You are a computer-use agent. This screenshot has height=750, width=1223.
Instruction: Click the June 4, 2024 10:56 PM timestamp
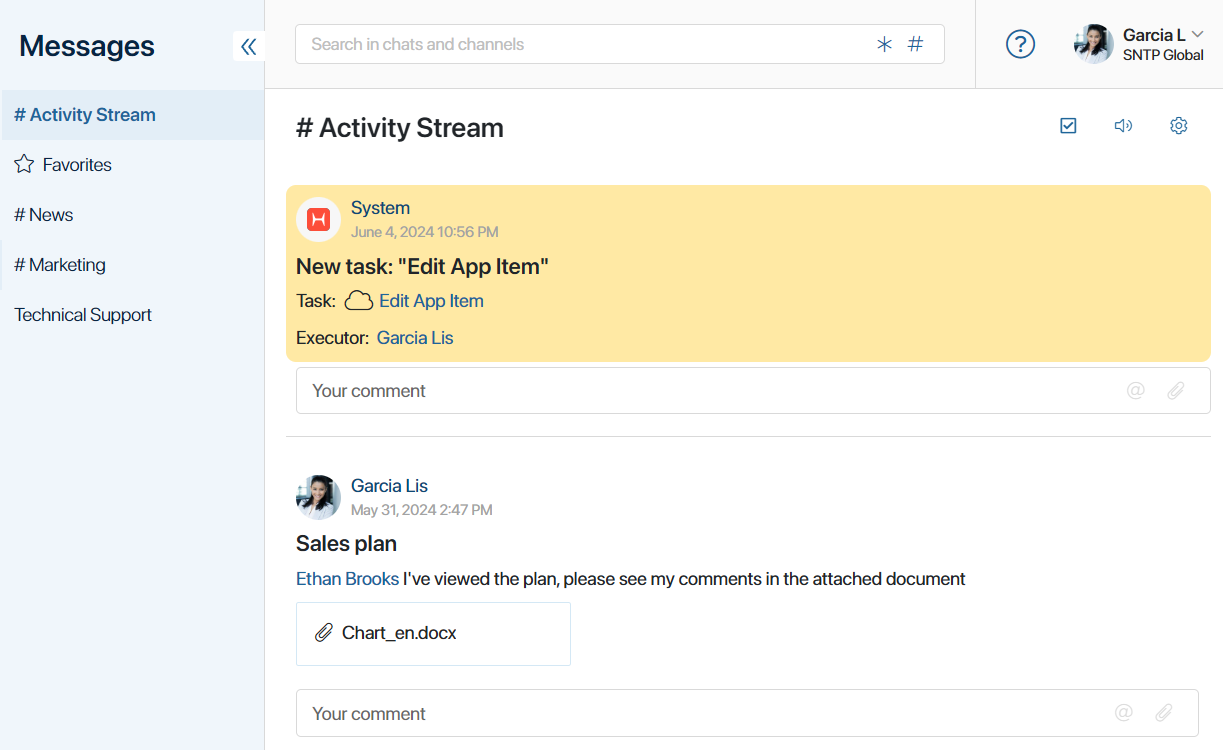pyautogui.click(x=424, y=232)
